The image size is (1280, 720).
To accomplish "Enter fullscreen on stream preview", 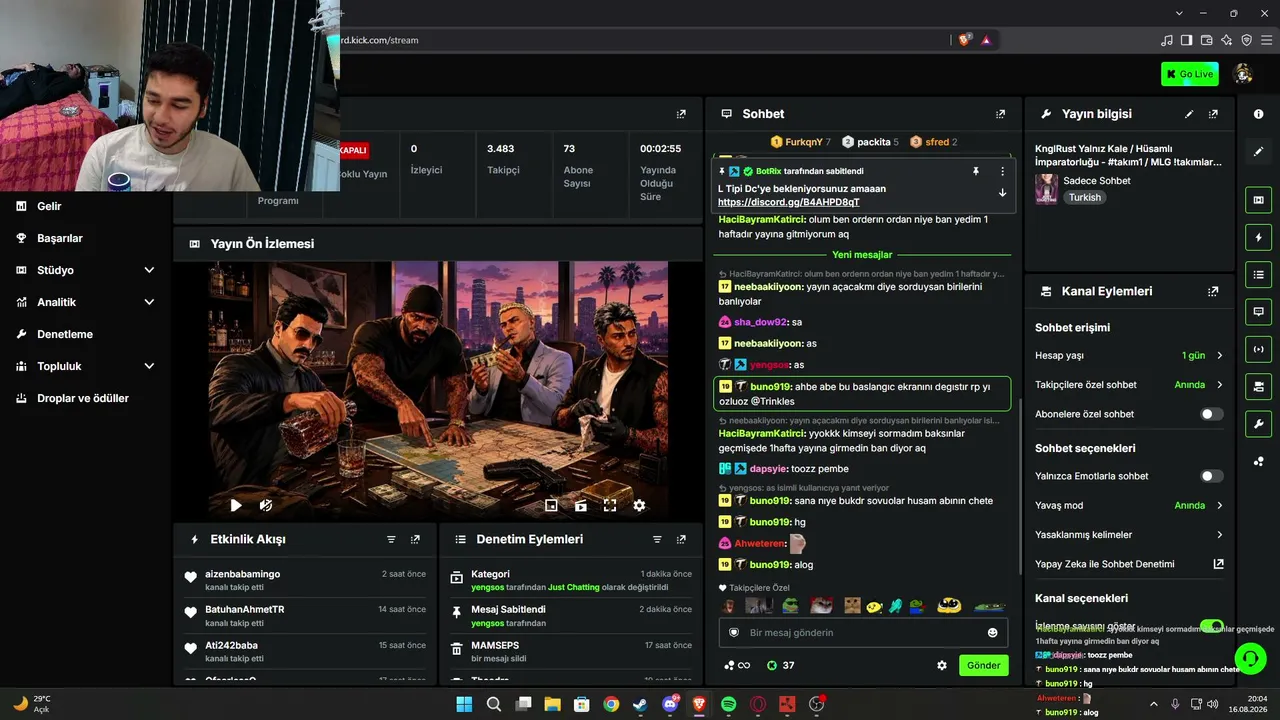I will 610,505.
